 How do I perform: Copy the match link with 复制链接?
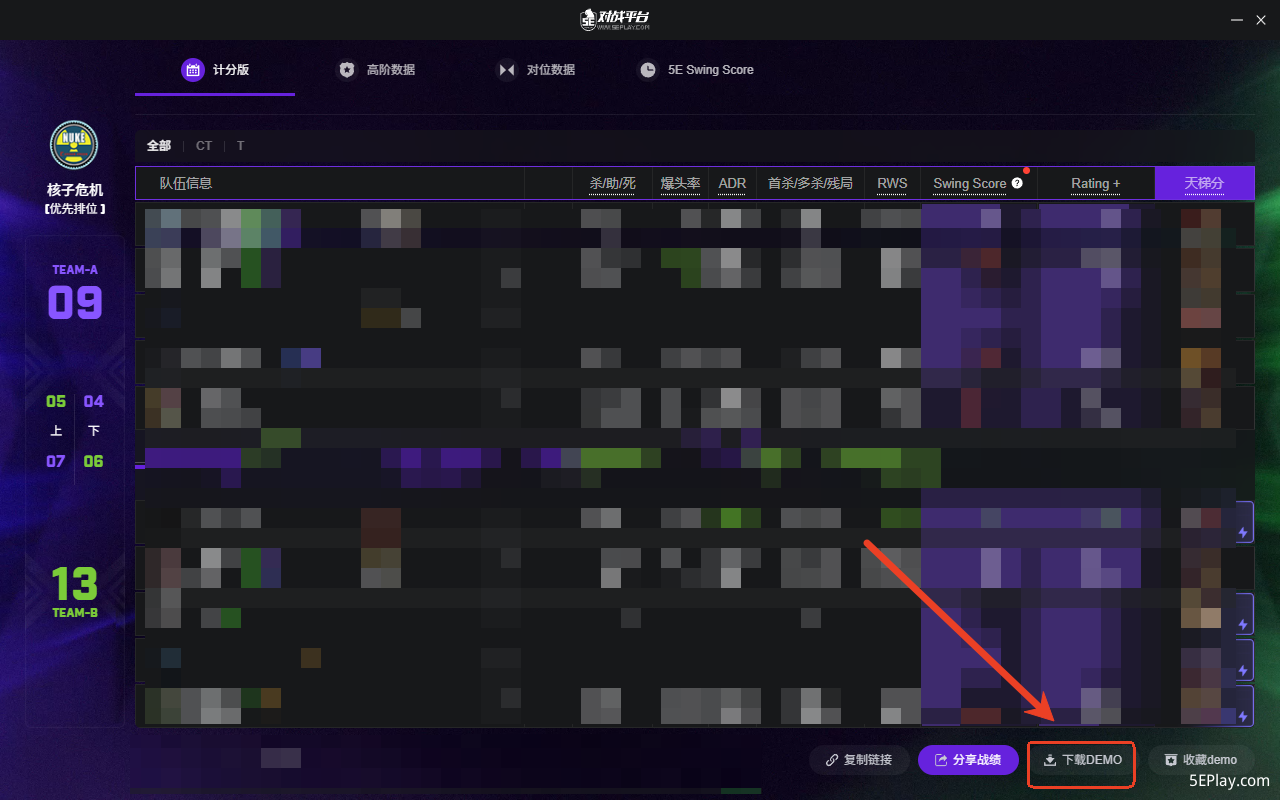click(x=858, y=760)
